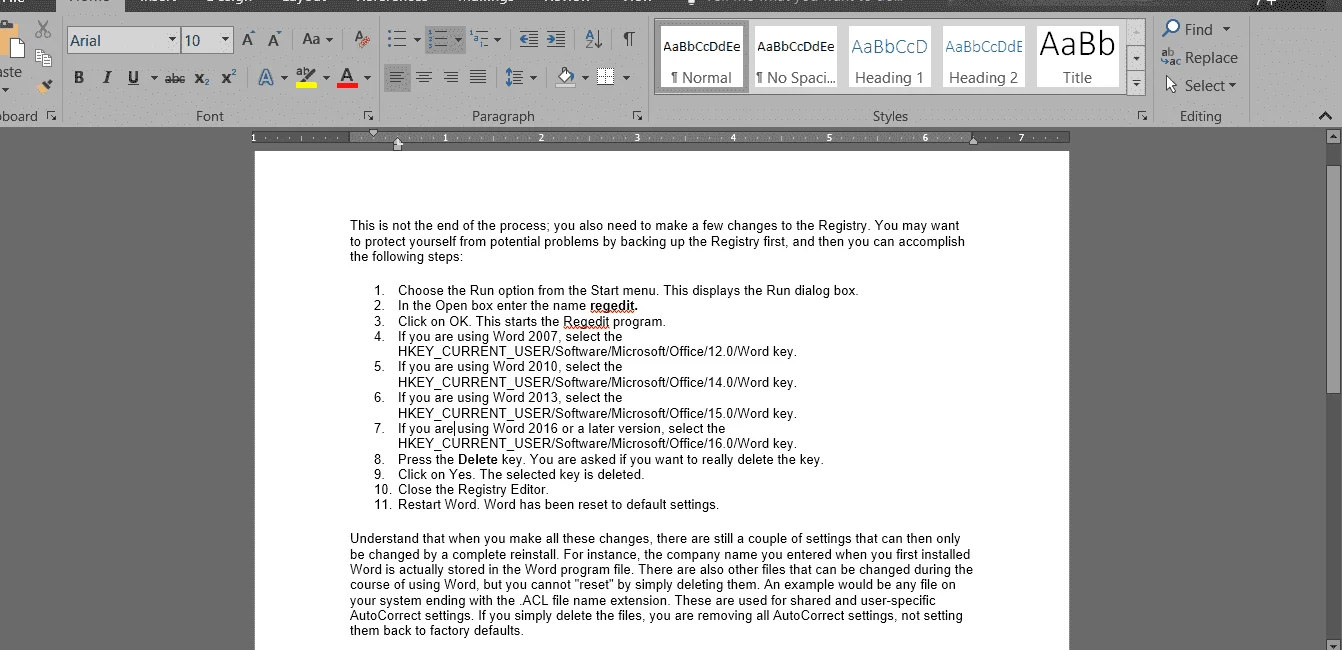
Task: Open the font size dropdown
Action: 225,40
